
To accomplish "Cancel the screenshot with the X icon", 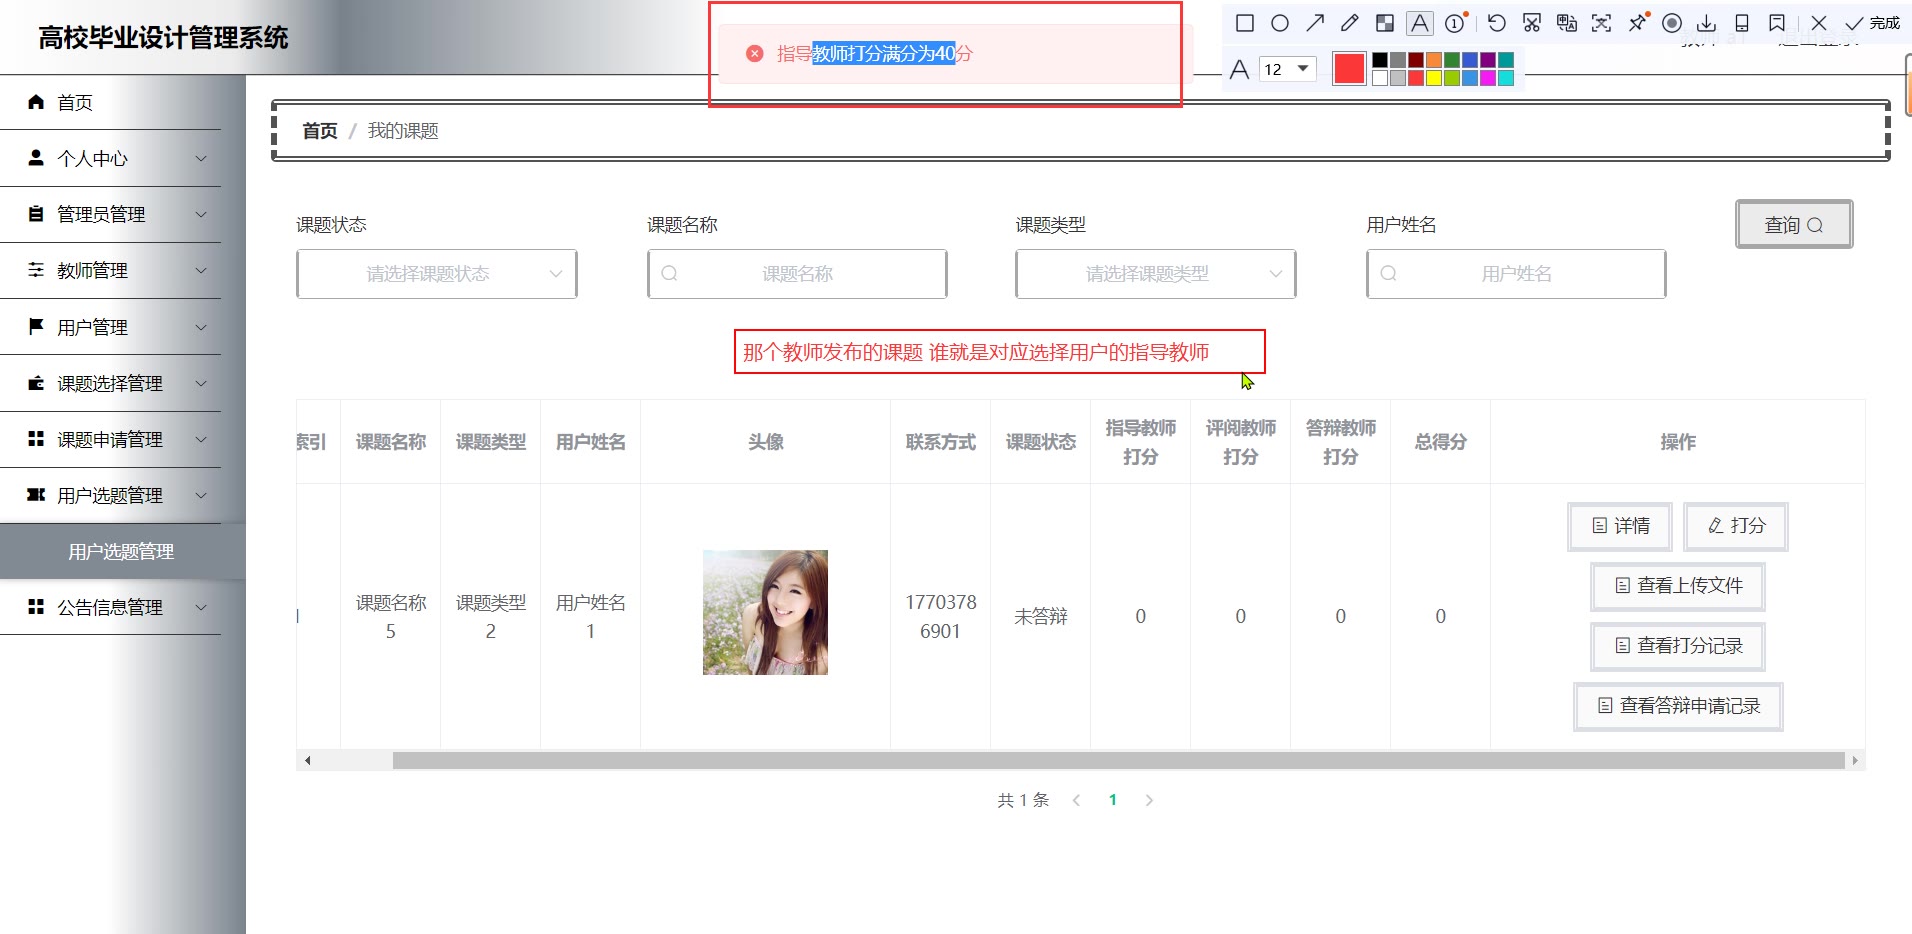I will pyautogui.click(x=1819, y=23).
